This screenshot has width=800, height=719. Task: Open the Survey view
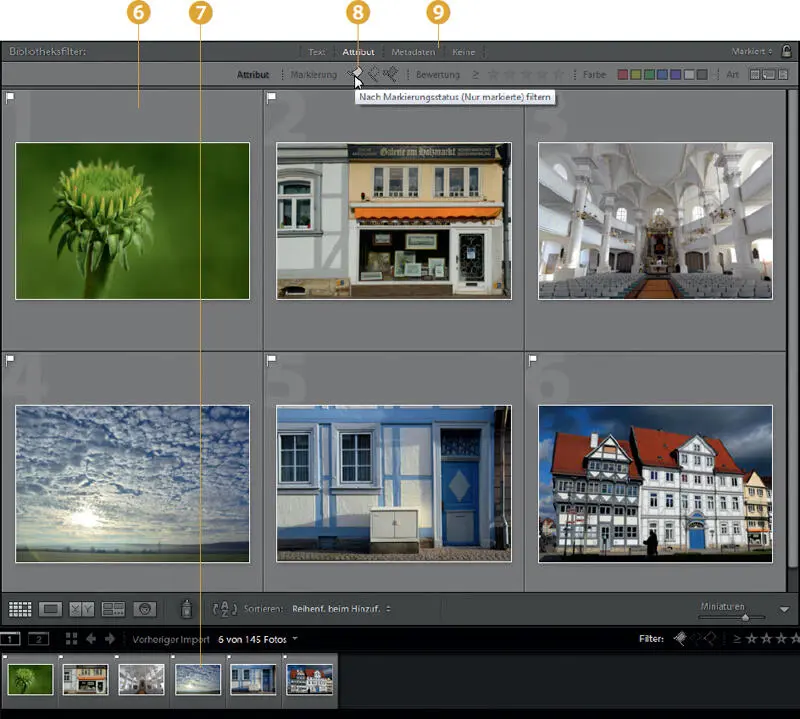(x=113, y=609)
